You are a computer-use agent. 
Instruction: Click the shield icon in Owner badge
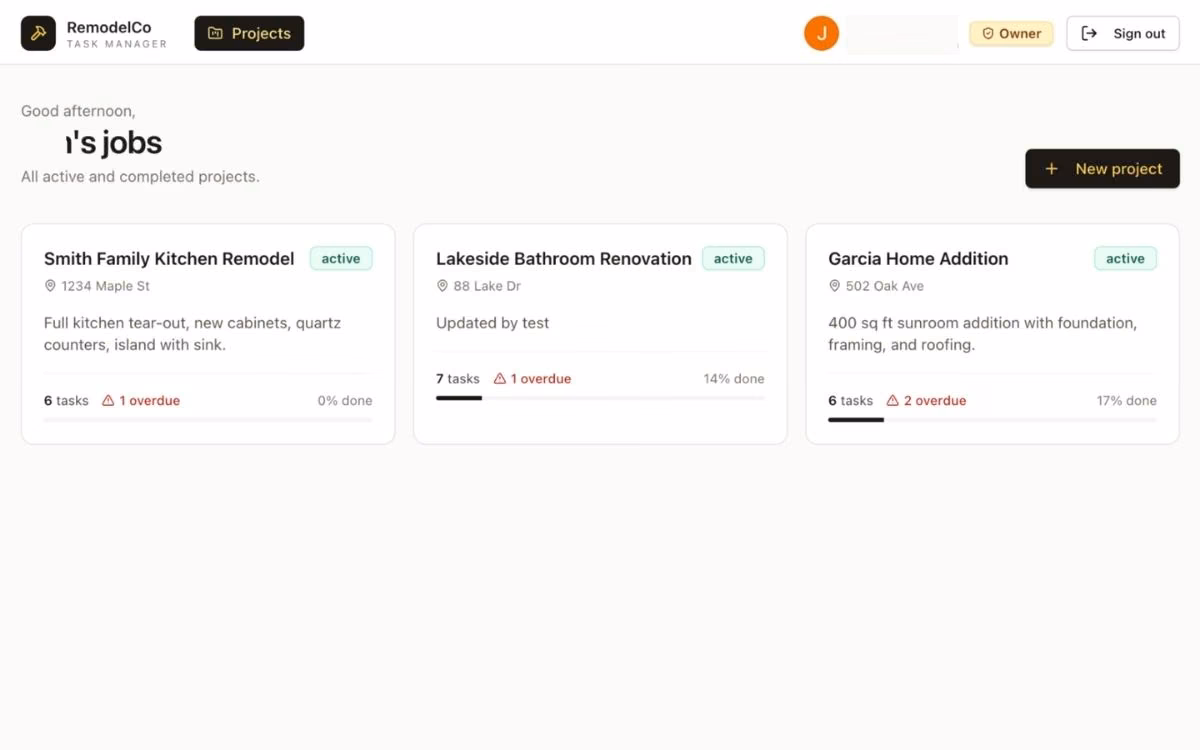point(988,33)
